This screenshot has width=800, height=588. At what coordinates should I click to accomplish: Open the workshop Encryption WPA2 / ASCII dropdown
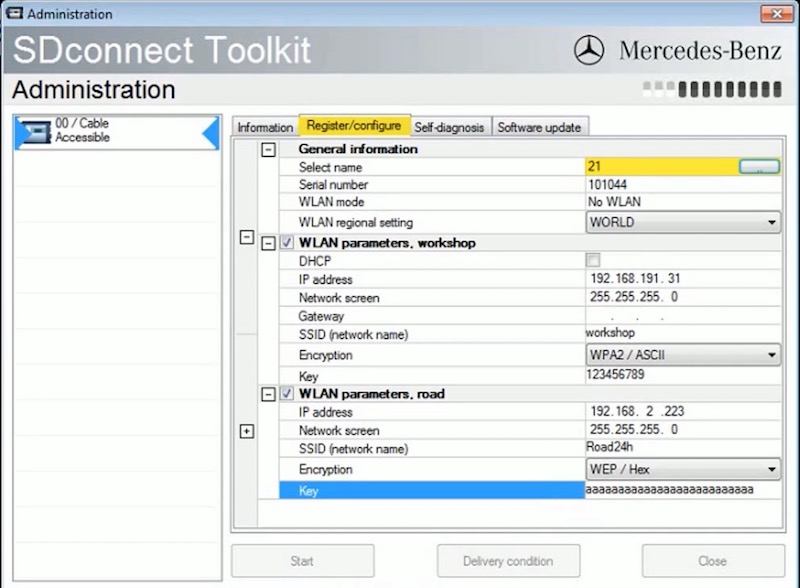(771, 355)
